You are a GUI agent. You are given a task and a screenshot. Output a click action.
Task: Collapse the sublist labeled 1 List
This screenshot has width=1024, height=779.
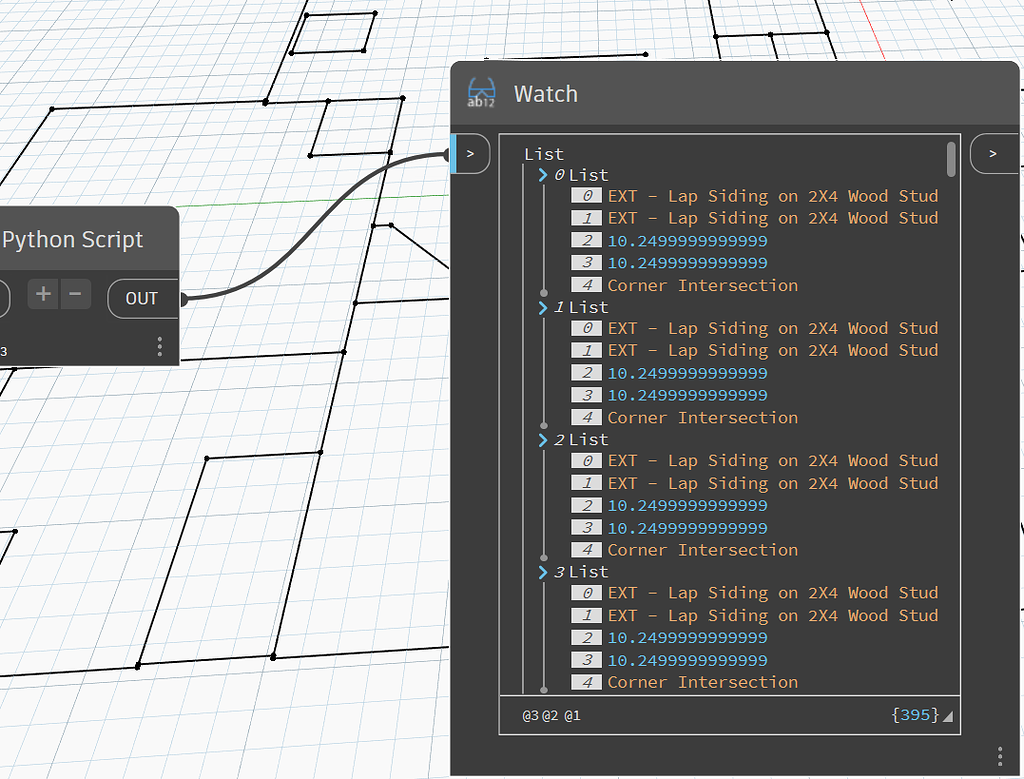point(541,307)
